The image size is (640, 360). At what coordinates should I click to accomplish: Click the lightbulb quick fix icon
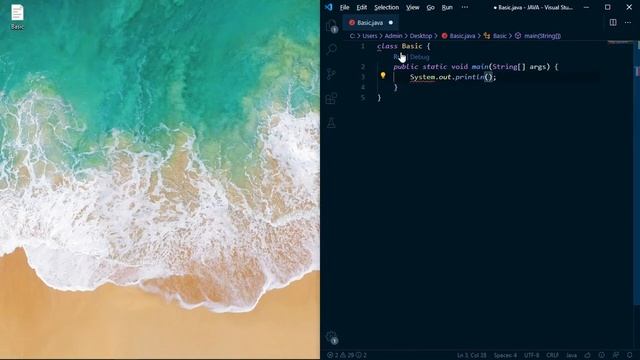pos(383,75)
